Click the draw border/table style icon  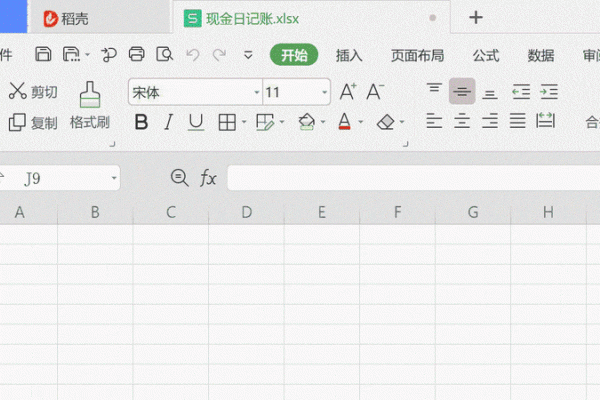(x=265, y=122)
